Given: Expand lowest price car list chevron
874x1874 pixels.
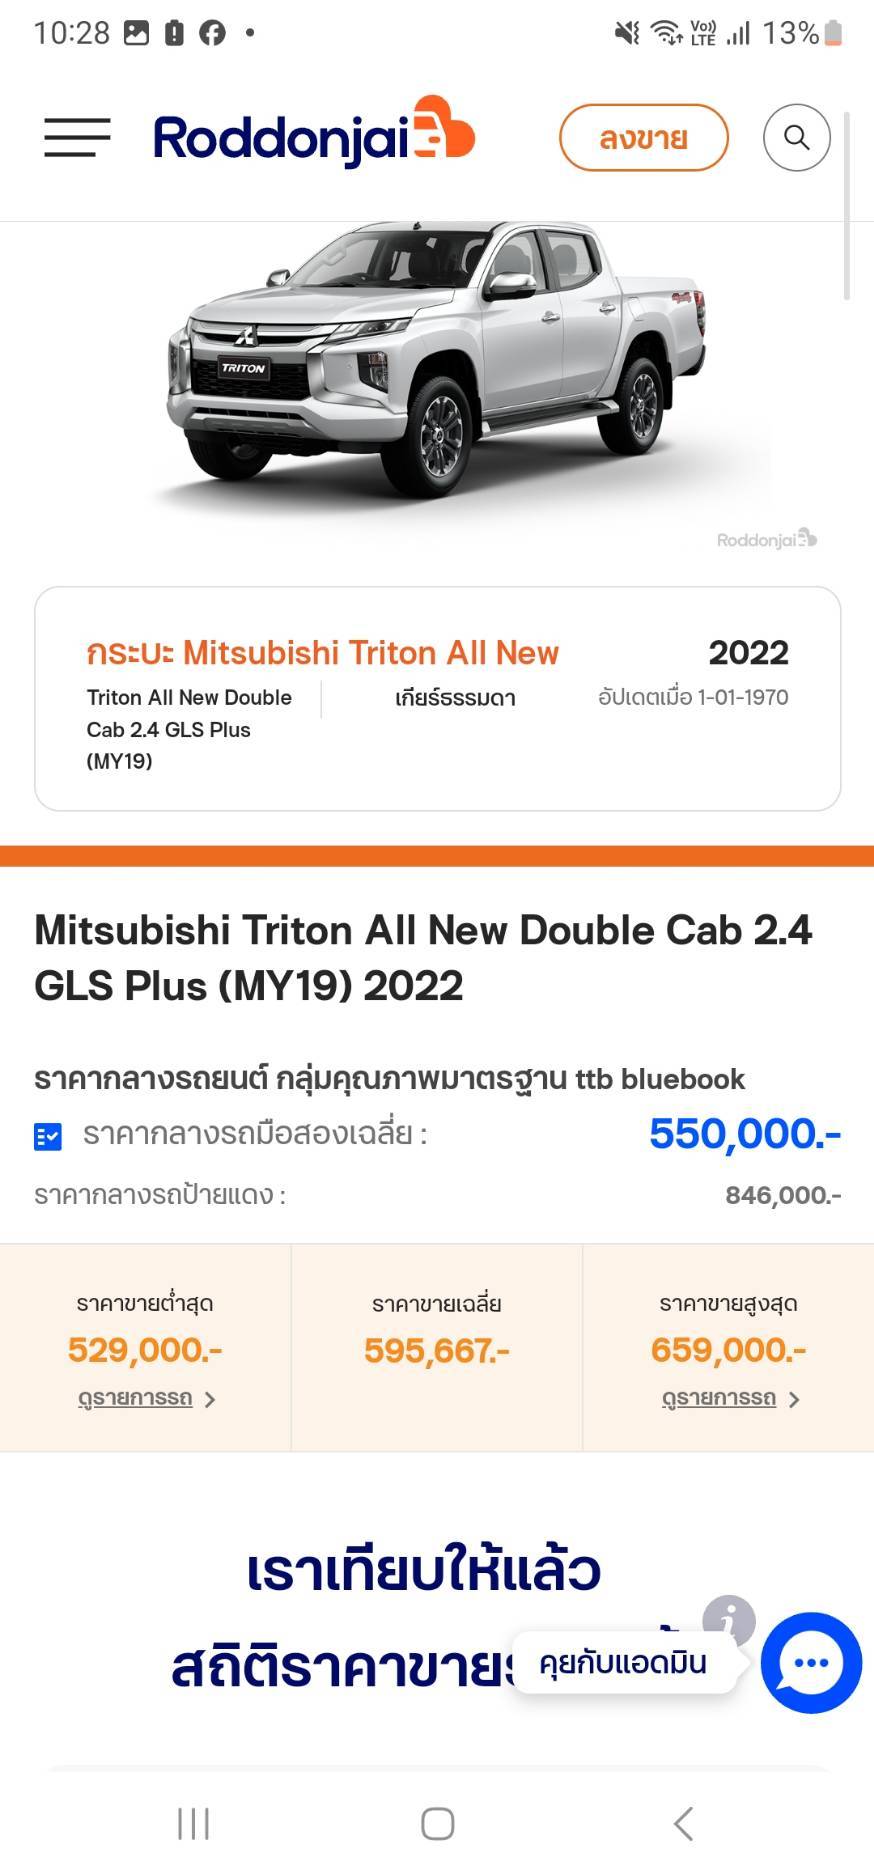Looking at the screenshot, I should 210,1400.
